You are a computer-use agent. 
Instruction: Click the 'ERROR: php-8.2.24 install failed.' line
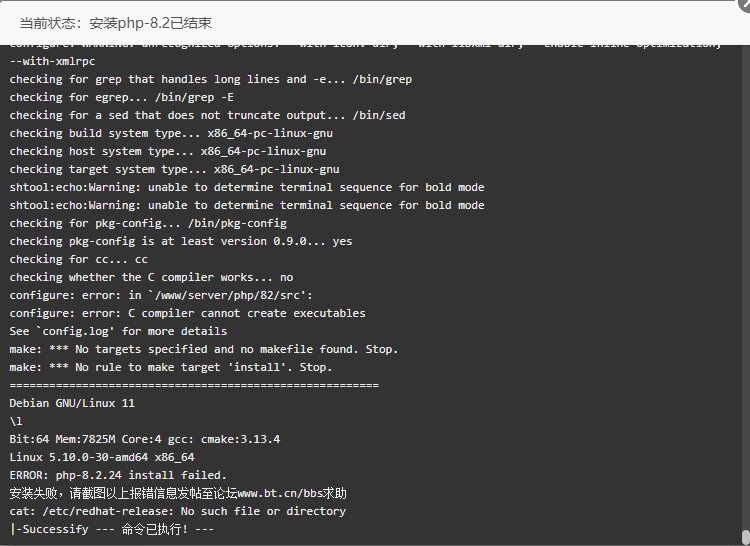click(118, 475)
